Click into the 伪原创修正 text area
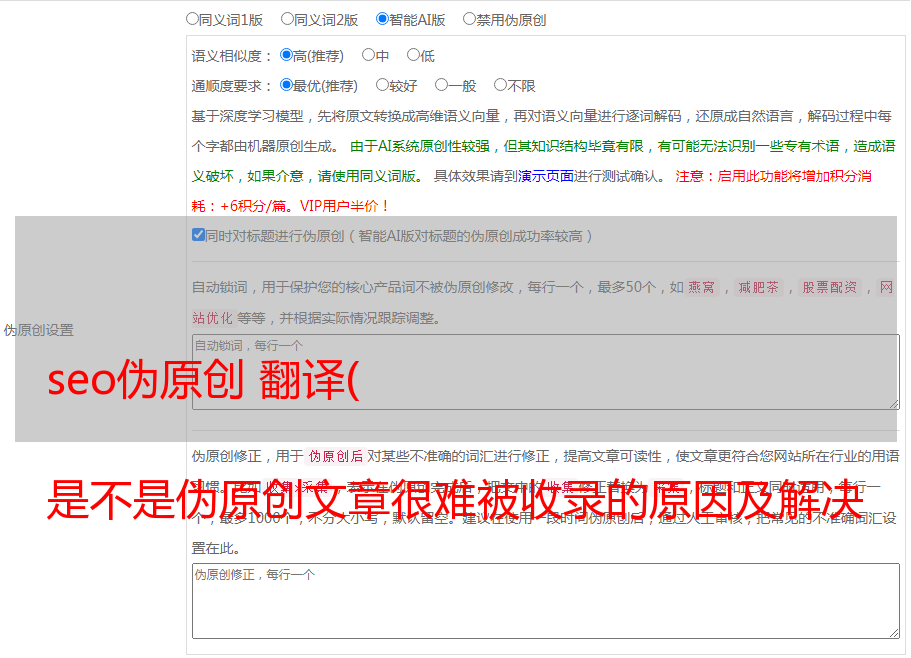This screenshot has height=658, width=911. point(546,601)
